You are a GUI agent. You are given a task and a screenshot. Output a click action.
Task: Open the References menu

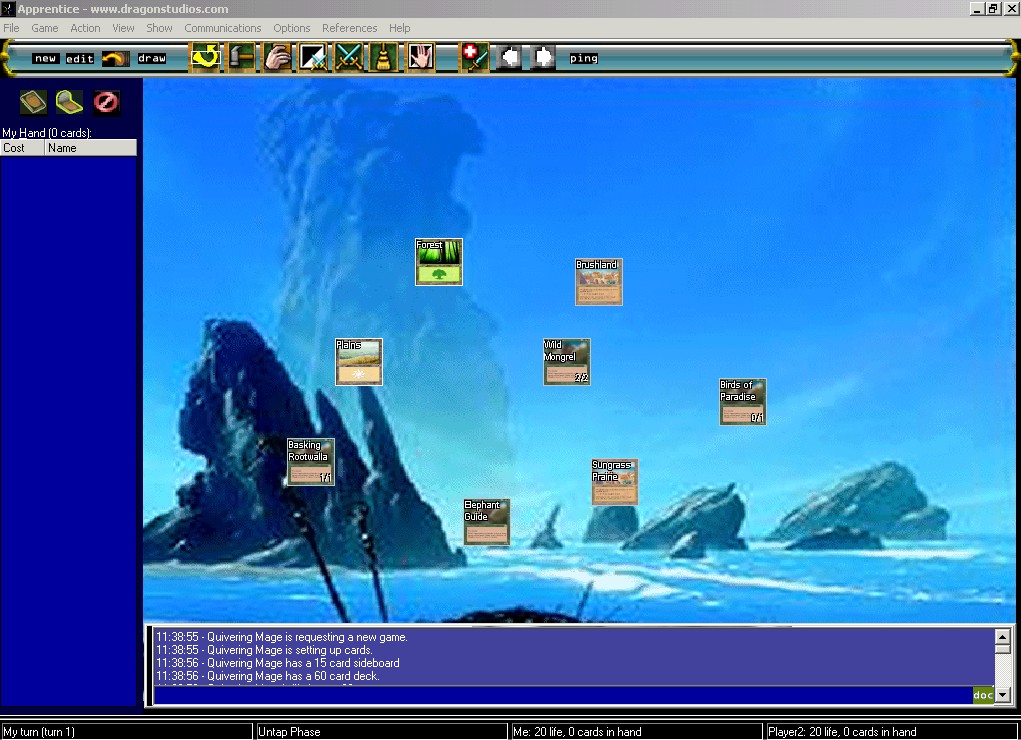350,28
